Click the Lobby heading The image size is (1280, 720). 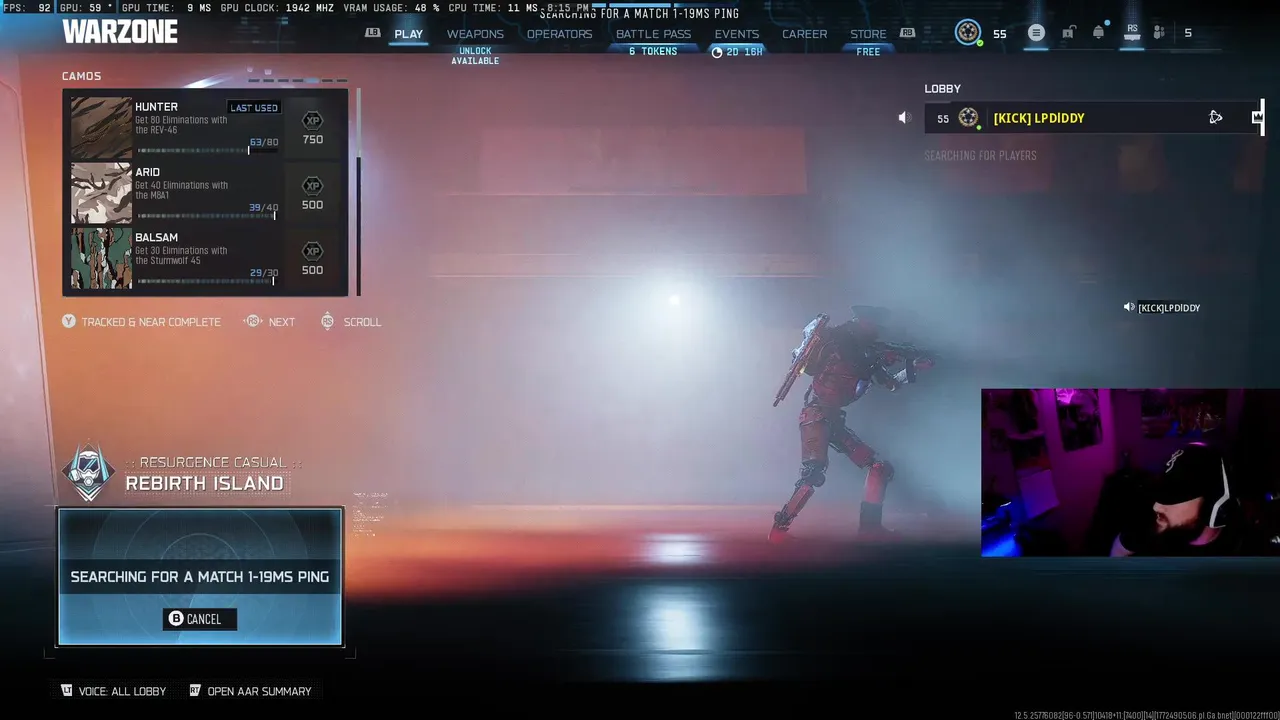tap(942, 89)
